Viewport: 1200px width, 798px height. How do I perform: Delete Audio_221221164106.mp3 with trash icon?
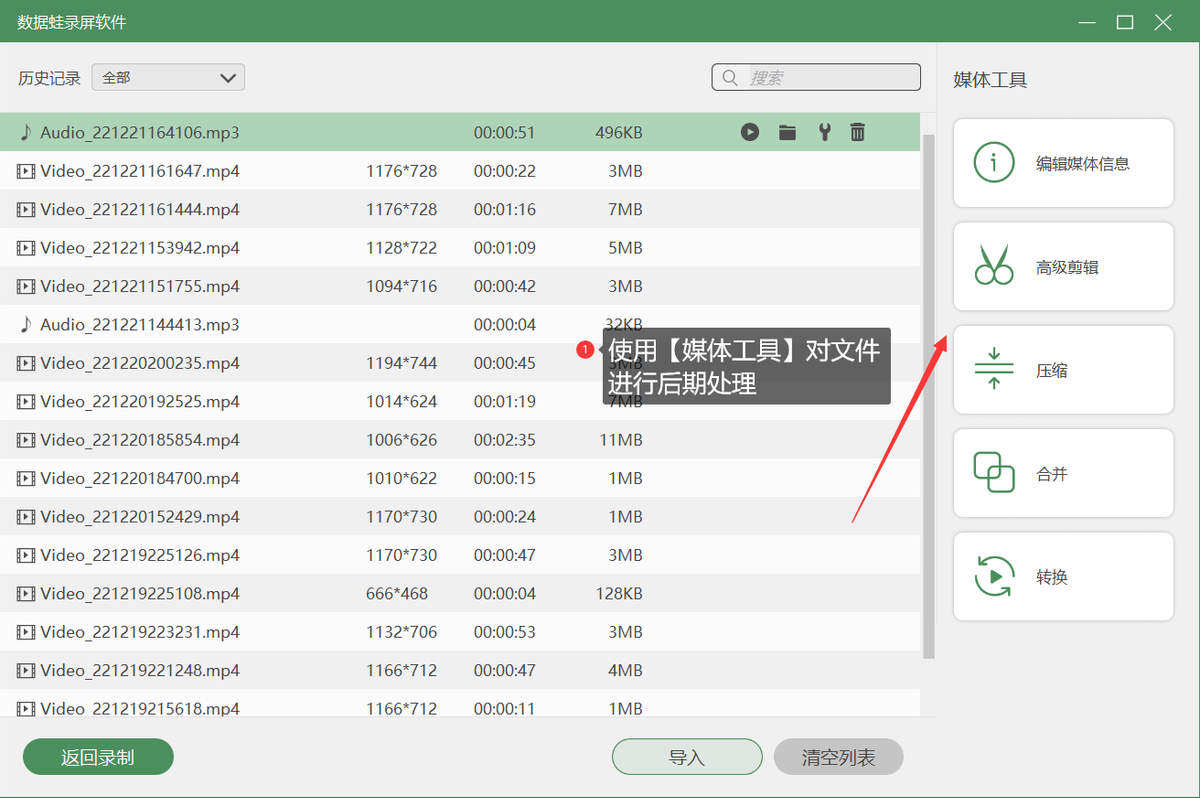click(857, 132)
